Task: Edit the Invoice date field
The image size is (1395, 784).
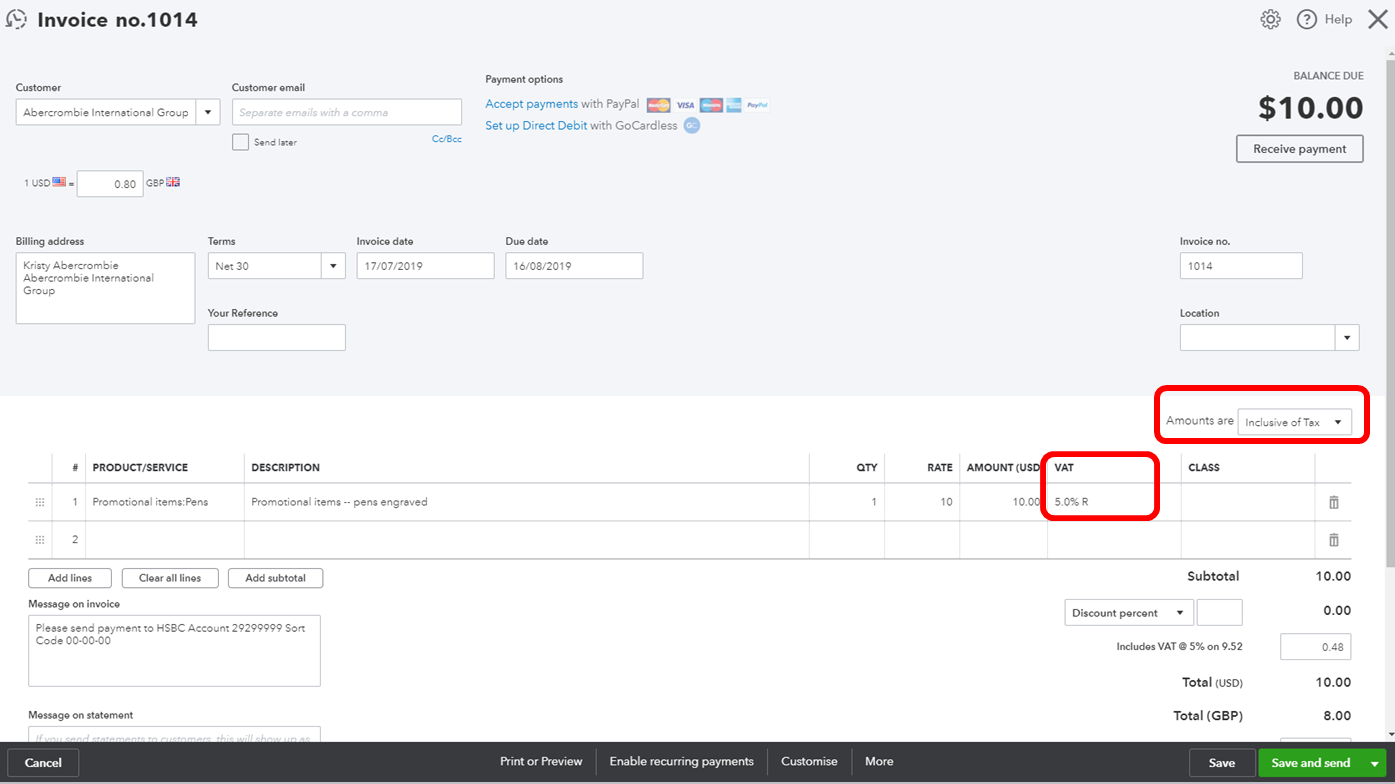Action: tap(425, 266)
